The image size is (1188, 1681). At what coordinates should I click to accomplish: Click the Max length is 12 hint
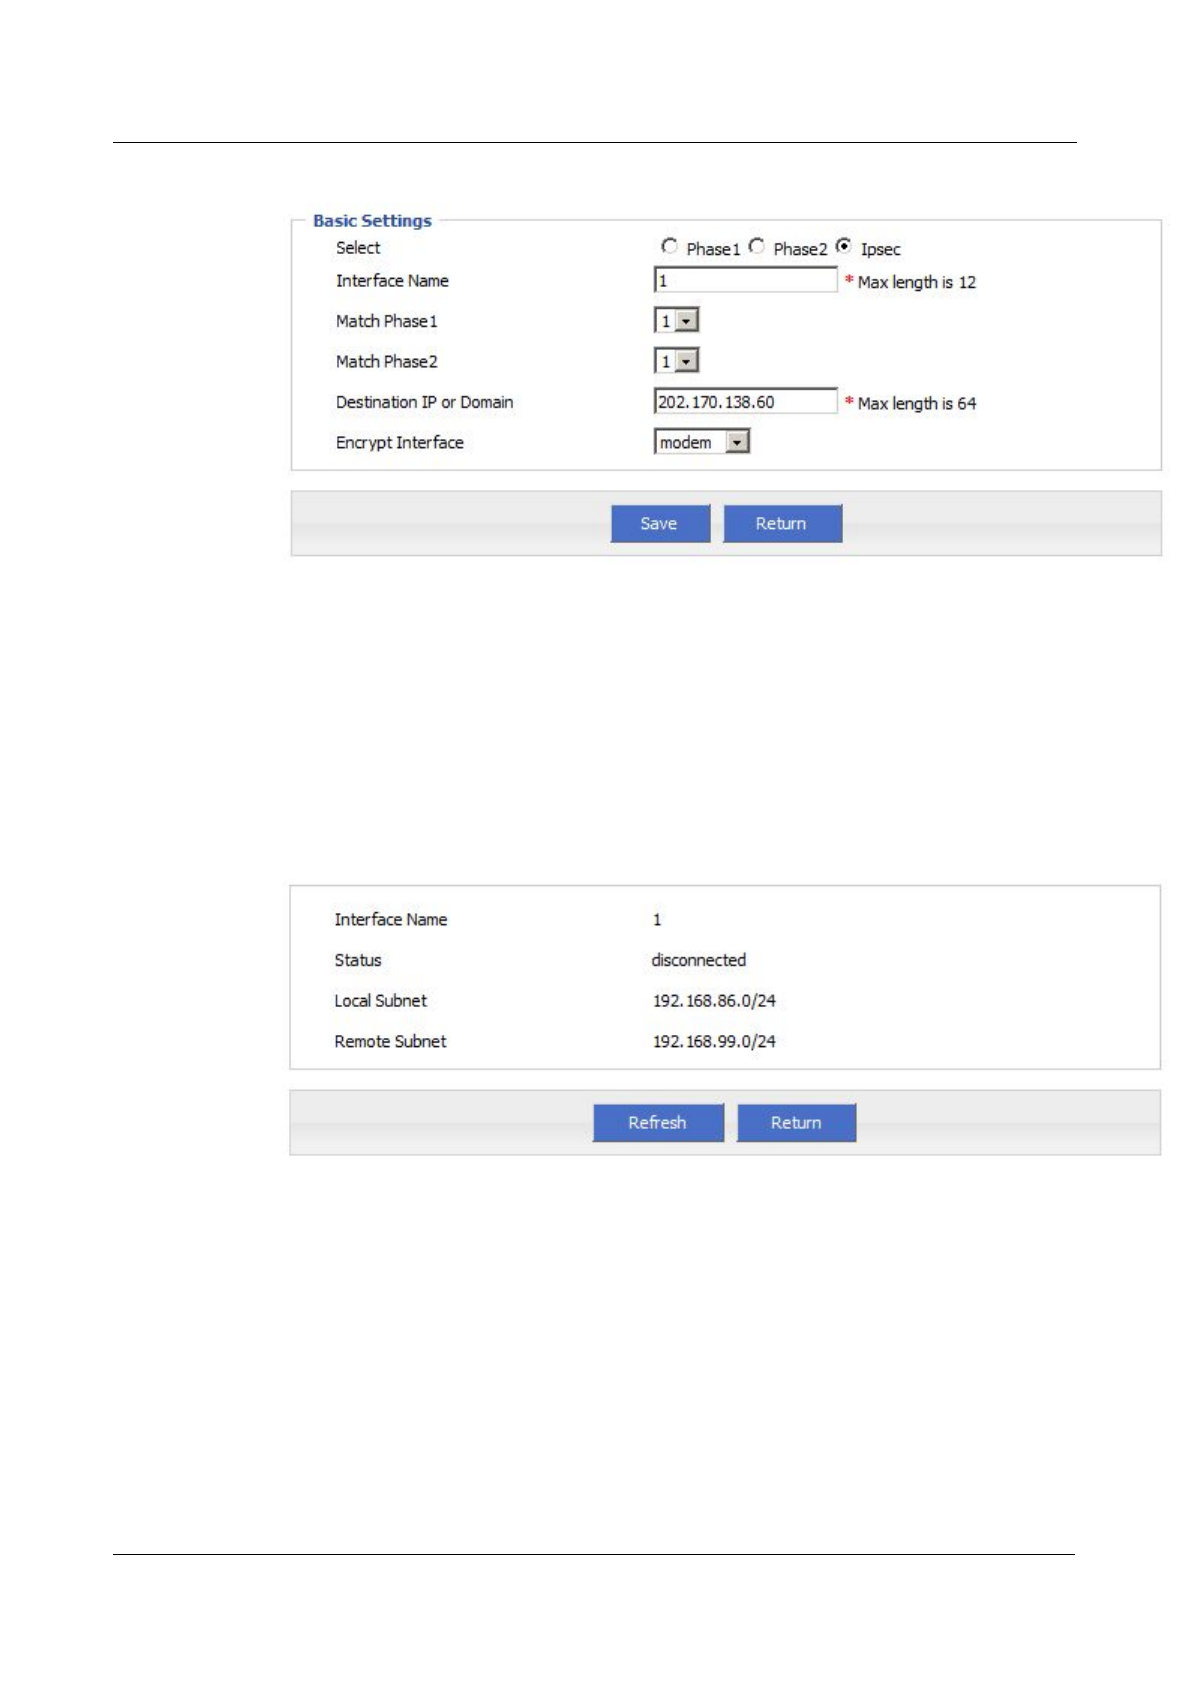tap(916, 282)
